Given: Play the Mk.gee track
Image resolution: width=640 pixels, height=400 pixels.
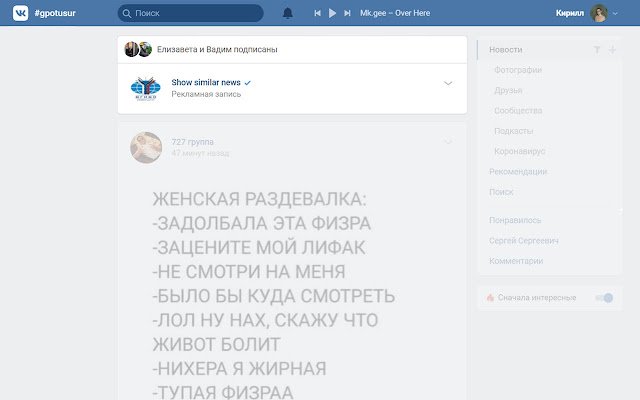Looking at the screenshot, I should [332, 13].
